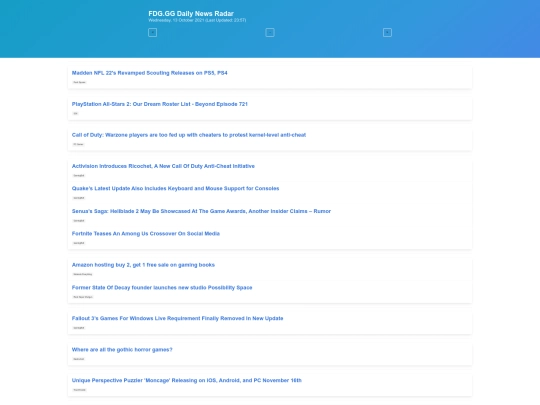Image resolution: width=540 pixels, height=405 pixels.
Task: Open the Fallout 3 Games For Windows Live article
Action: [177, 318]
